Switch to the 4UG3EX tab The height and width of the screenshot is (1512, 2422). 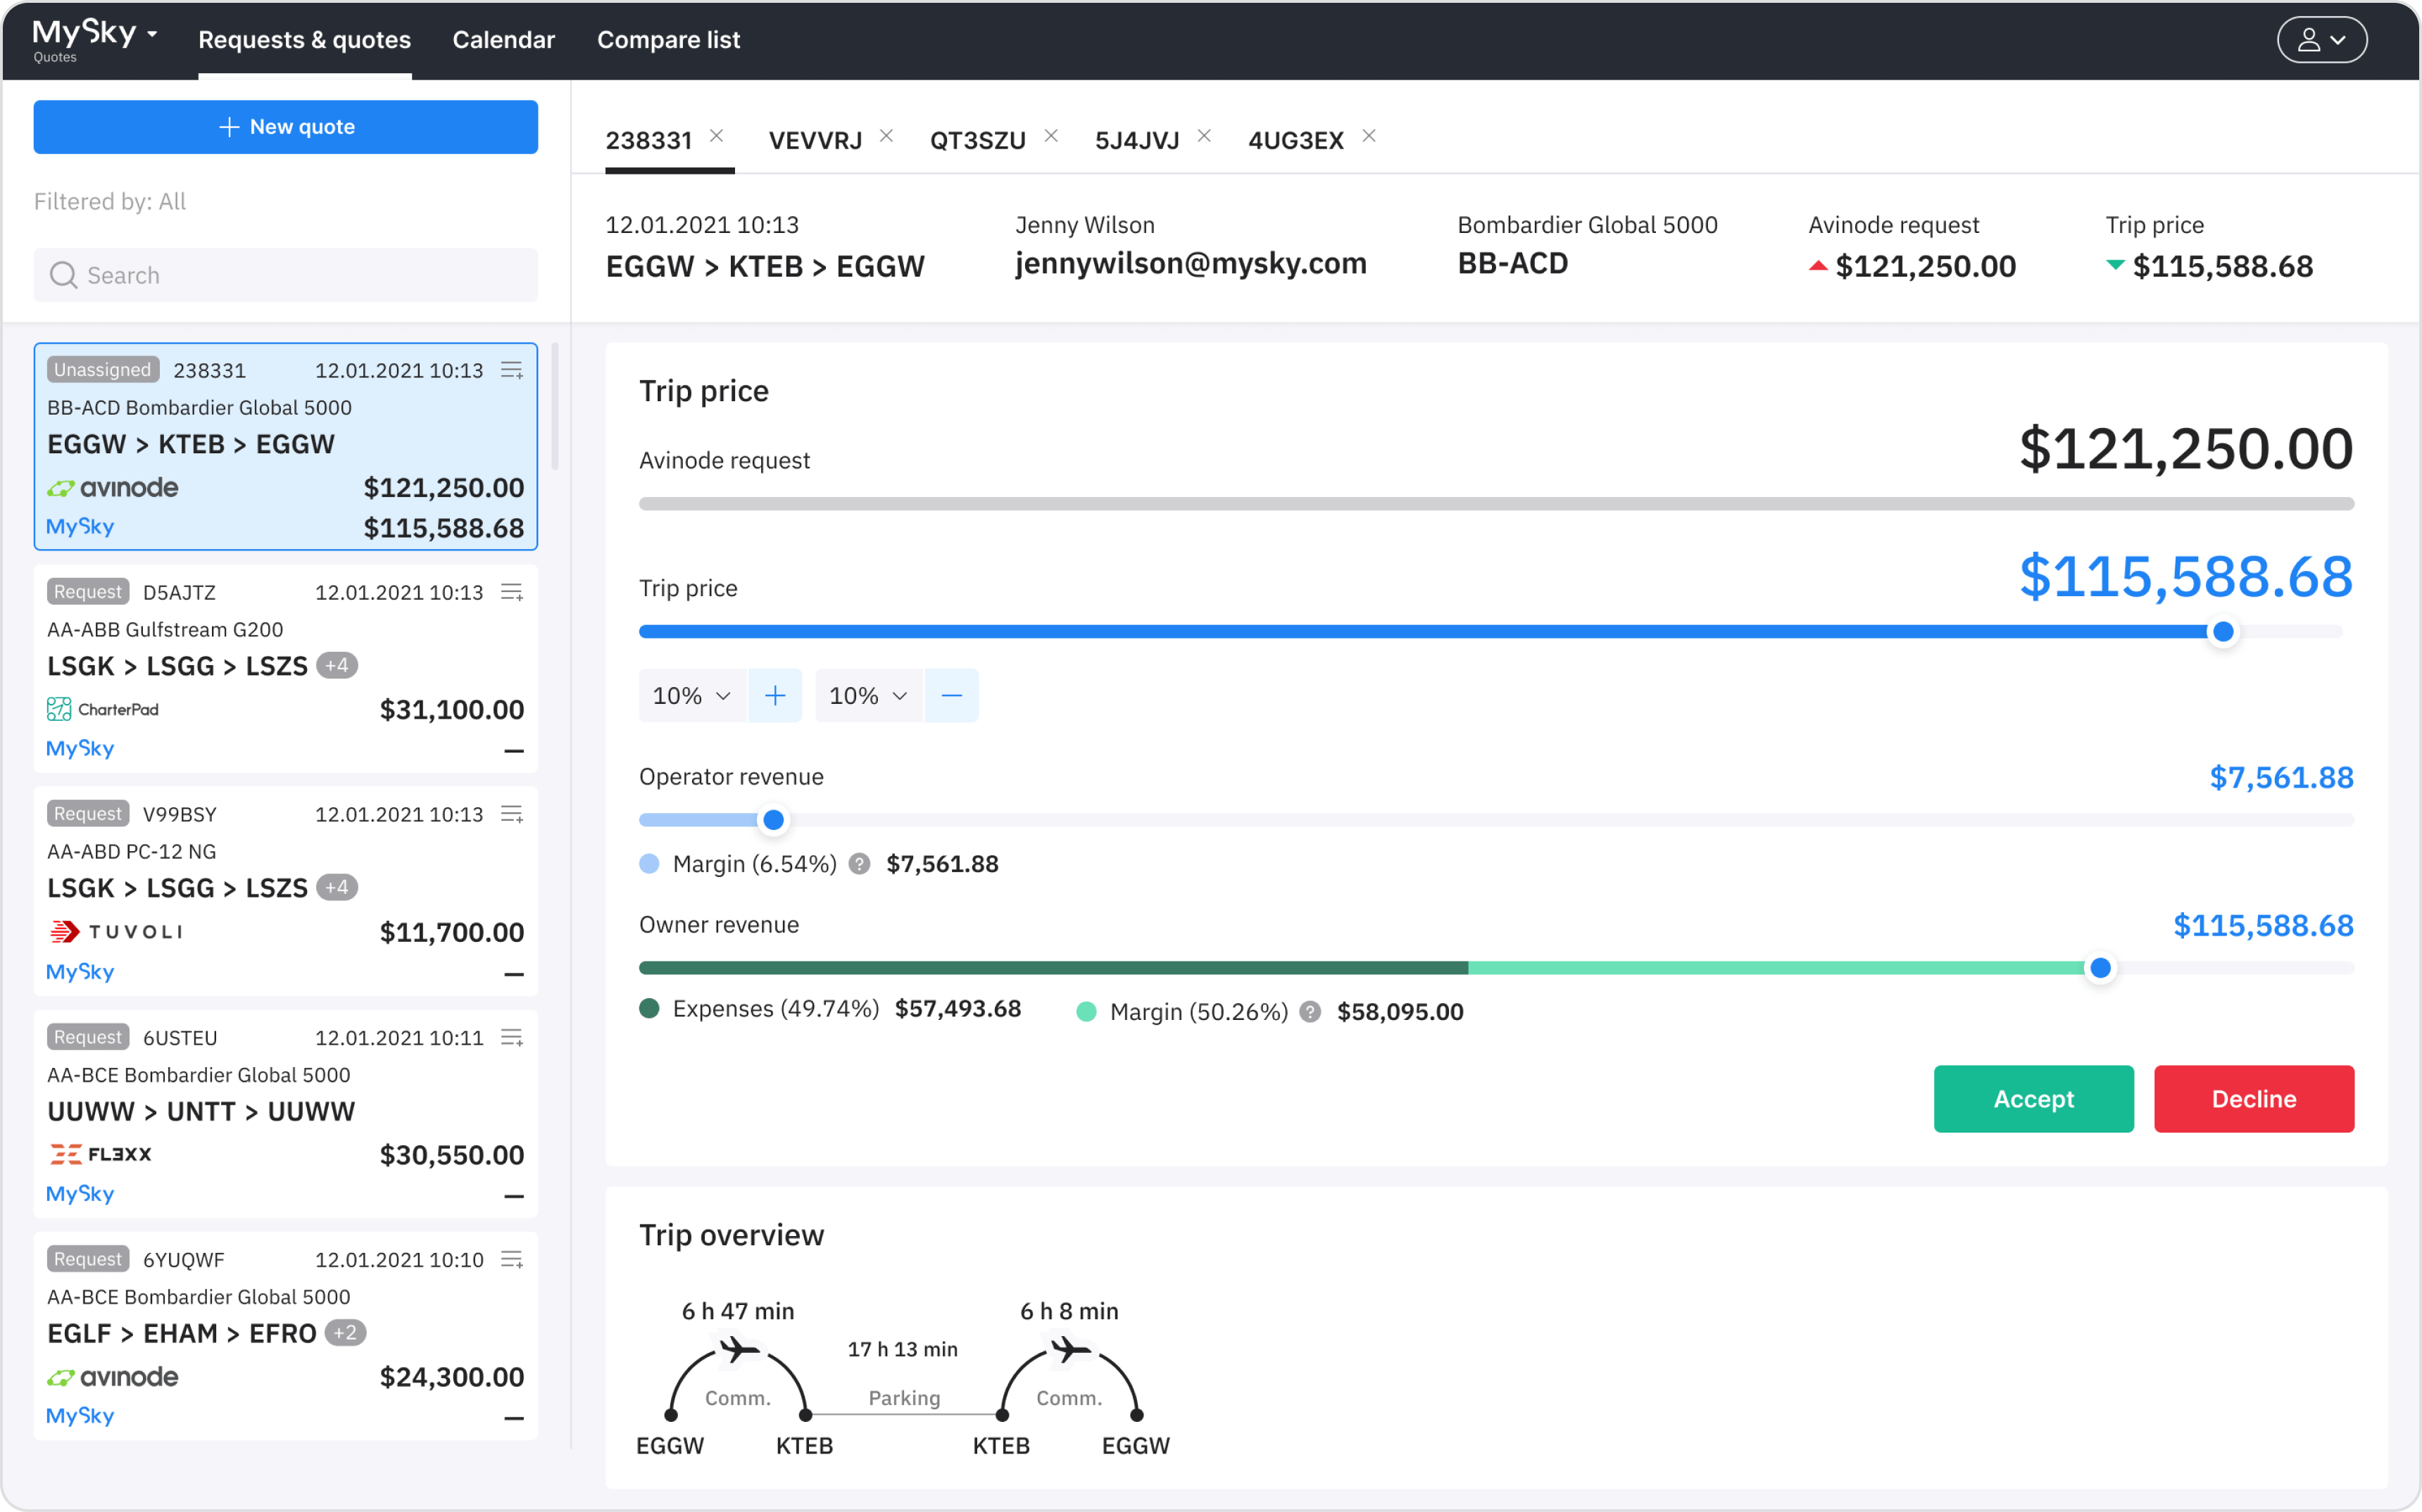(1296, 140)
